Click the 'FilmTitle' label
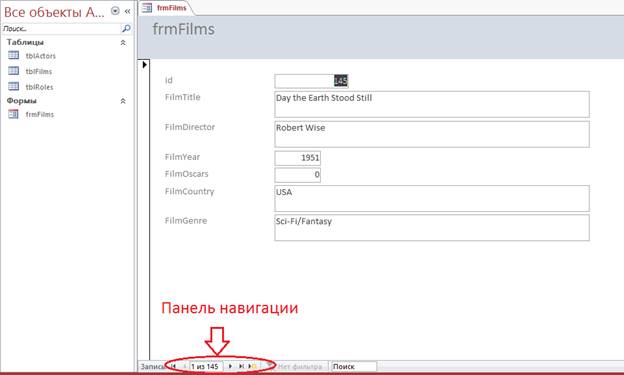The width and height of the screenshot is (624, 375). point(183,97)
